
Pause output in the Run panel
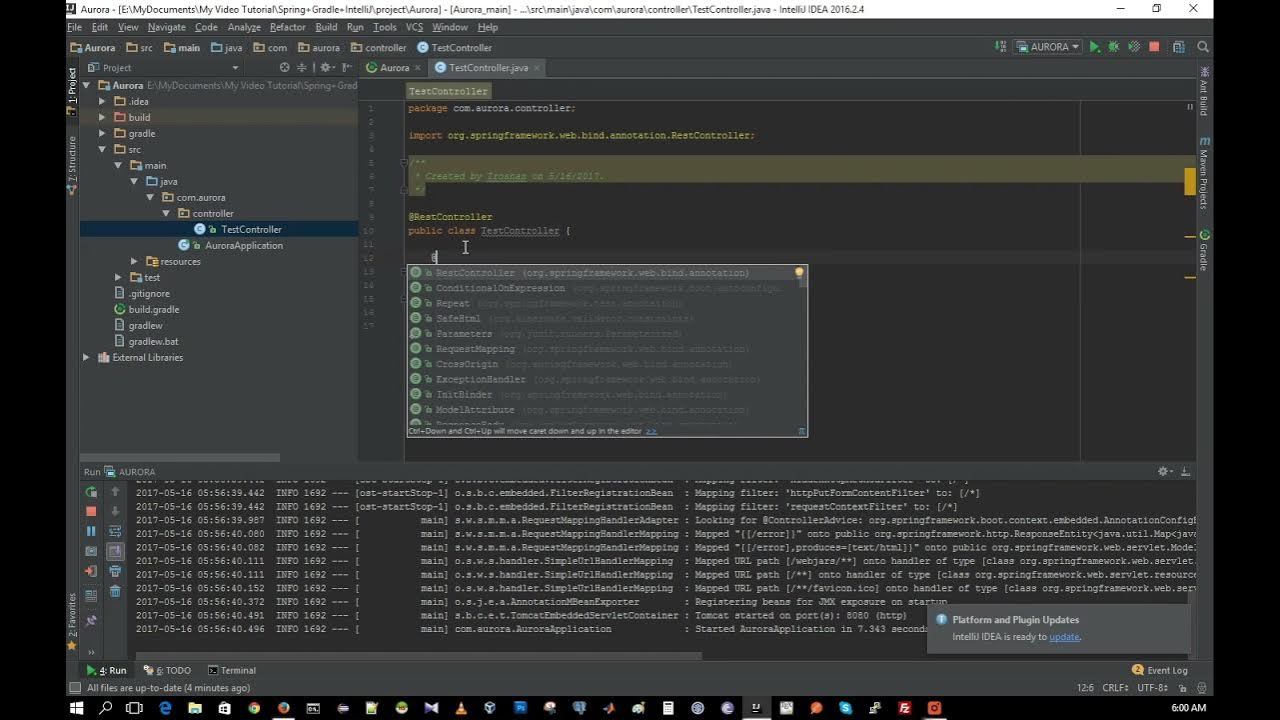(x=91, y=531)
